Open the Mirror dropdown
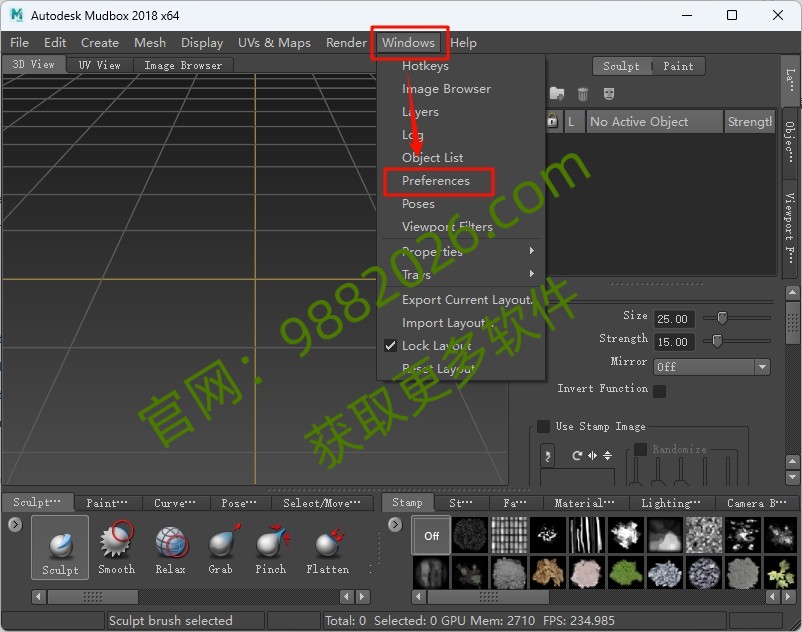 click(x=711, y=367)
